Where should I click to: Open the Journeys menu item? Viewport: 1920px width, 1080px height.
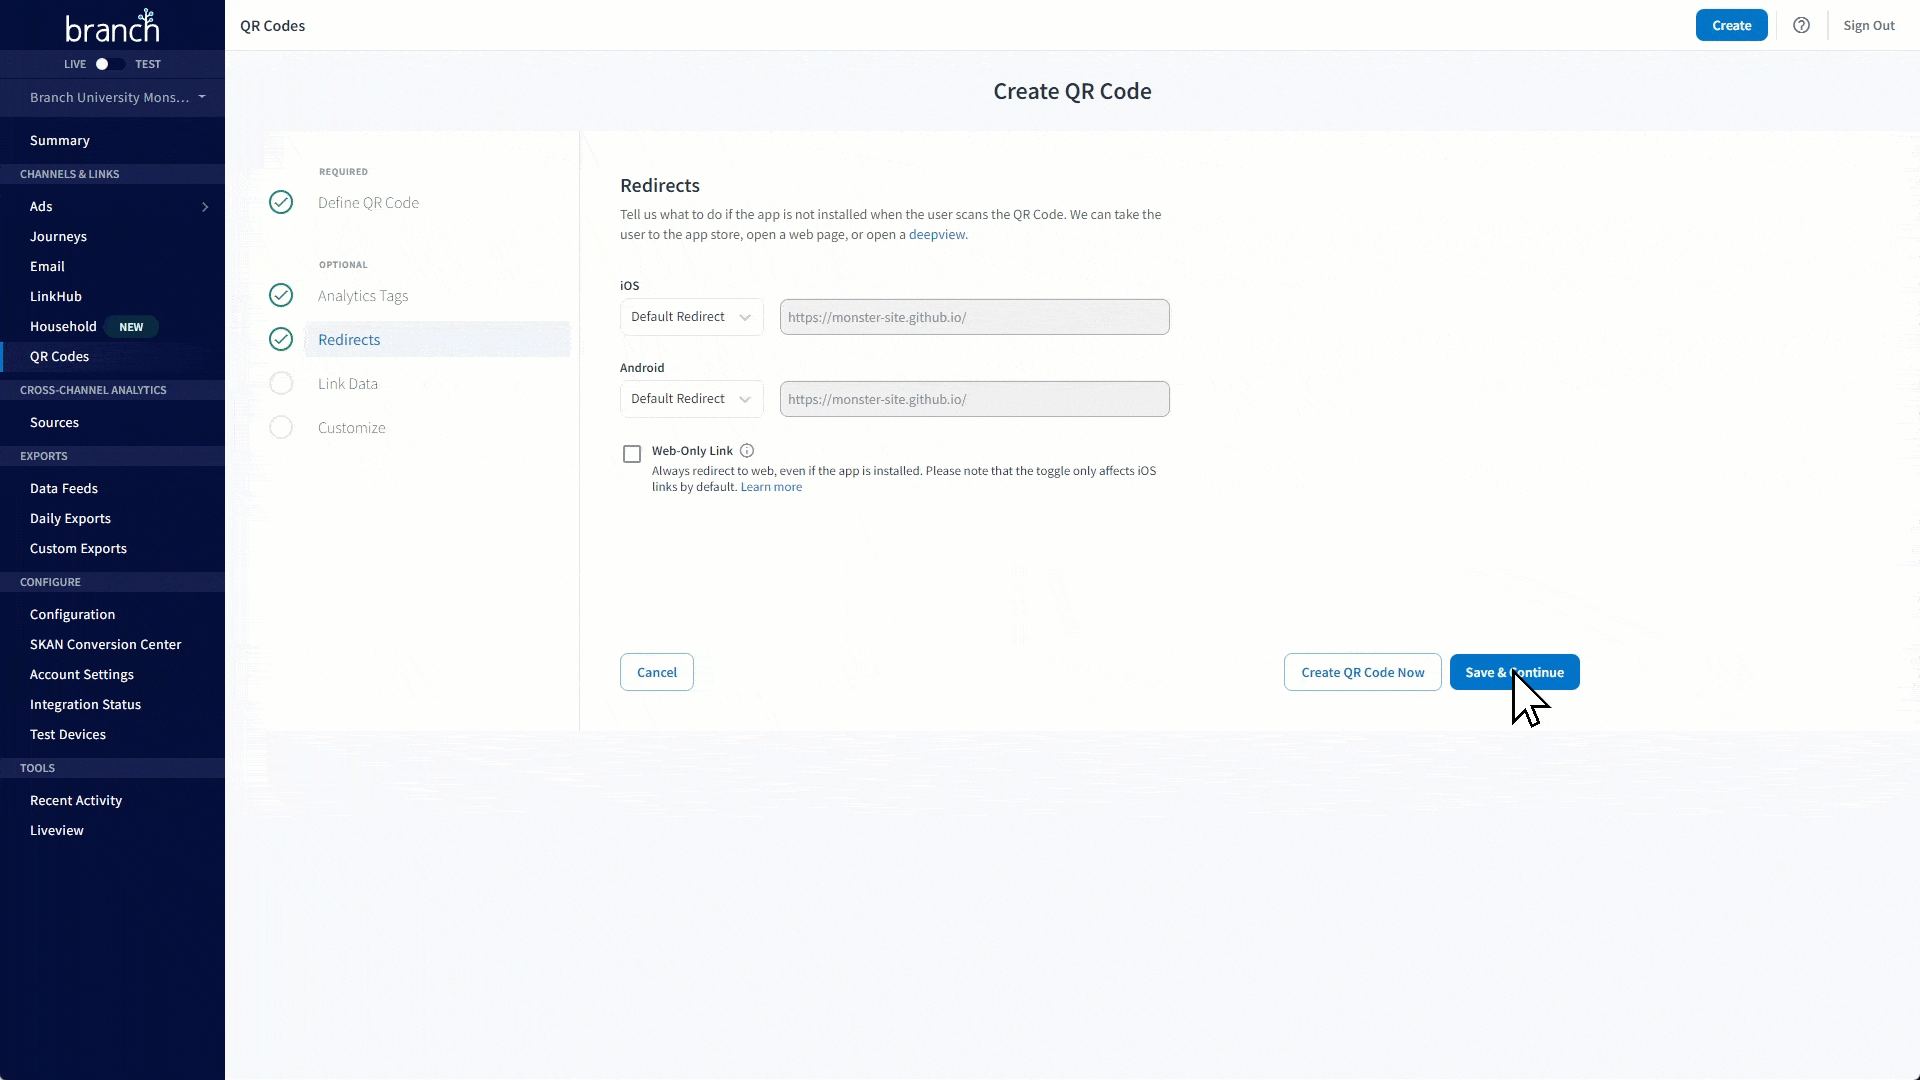point(58,235)
